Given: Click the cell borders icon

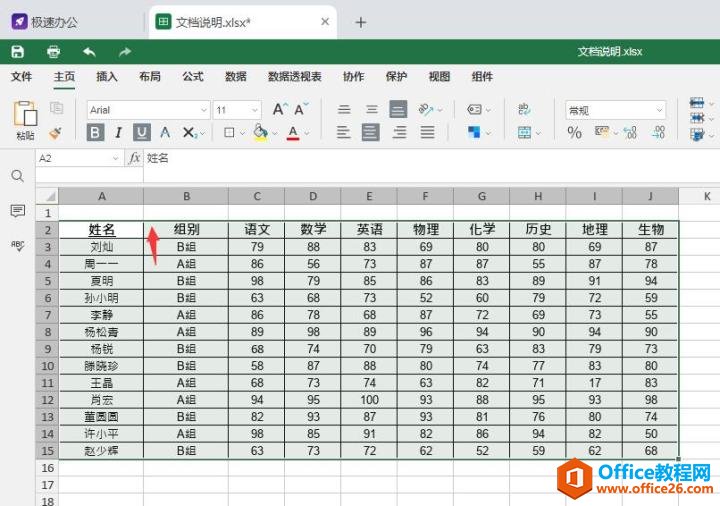Looking at the screenshot, I should point(229,133).
